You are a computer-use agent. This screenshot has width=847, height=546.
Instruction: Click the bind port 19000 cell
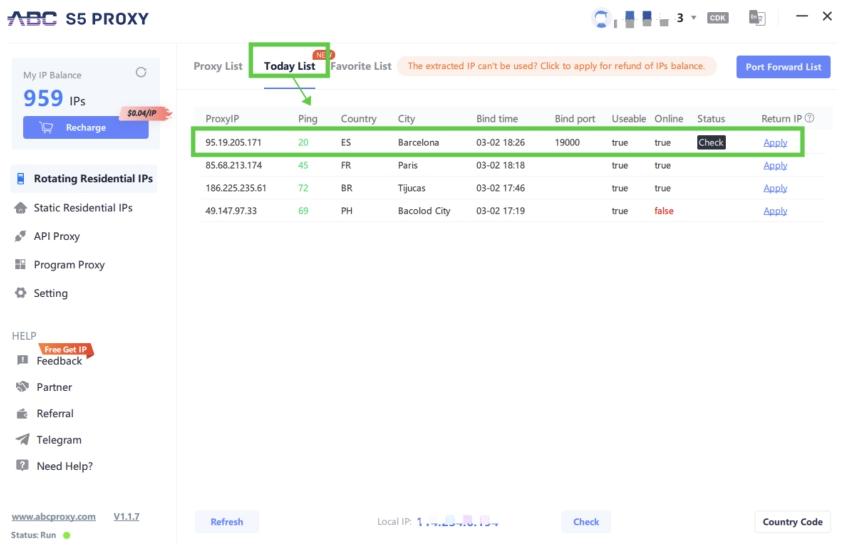(x=567, y=143)
